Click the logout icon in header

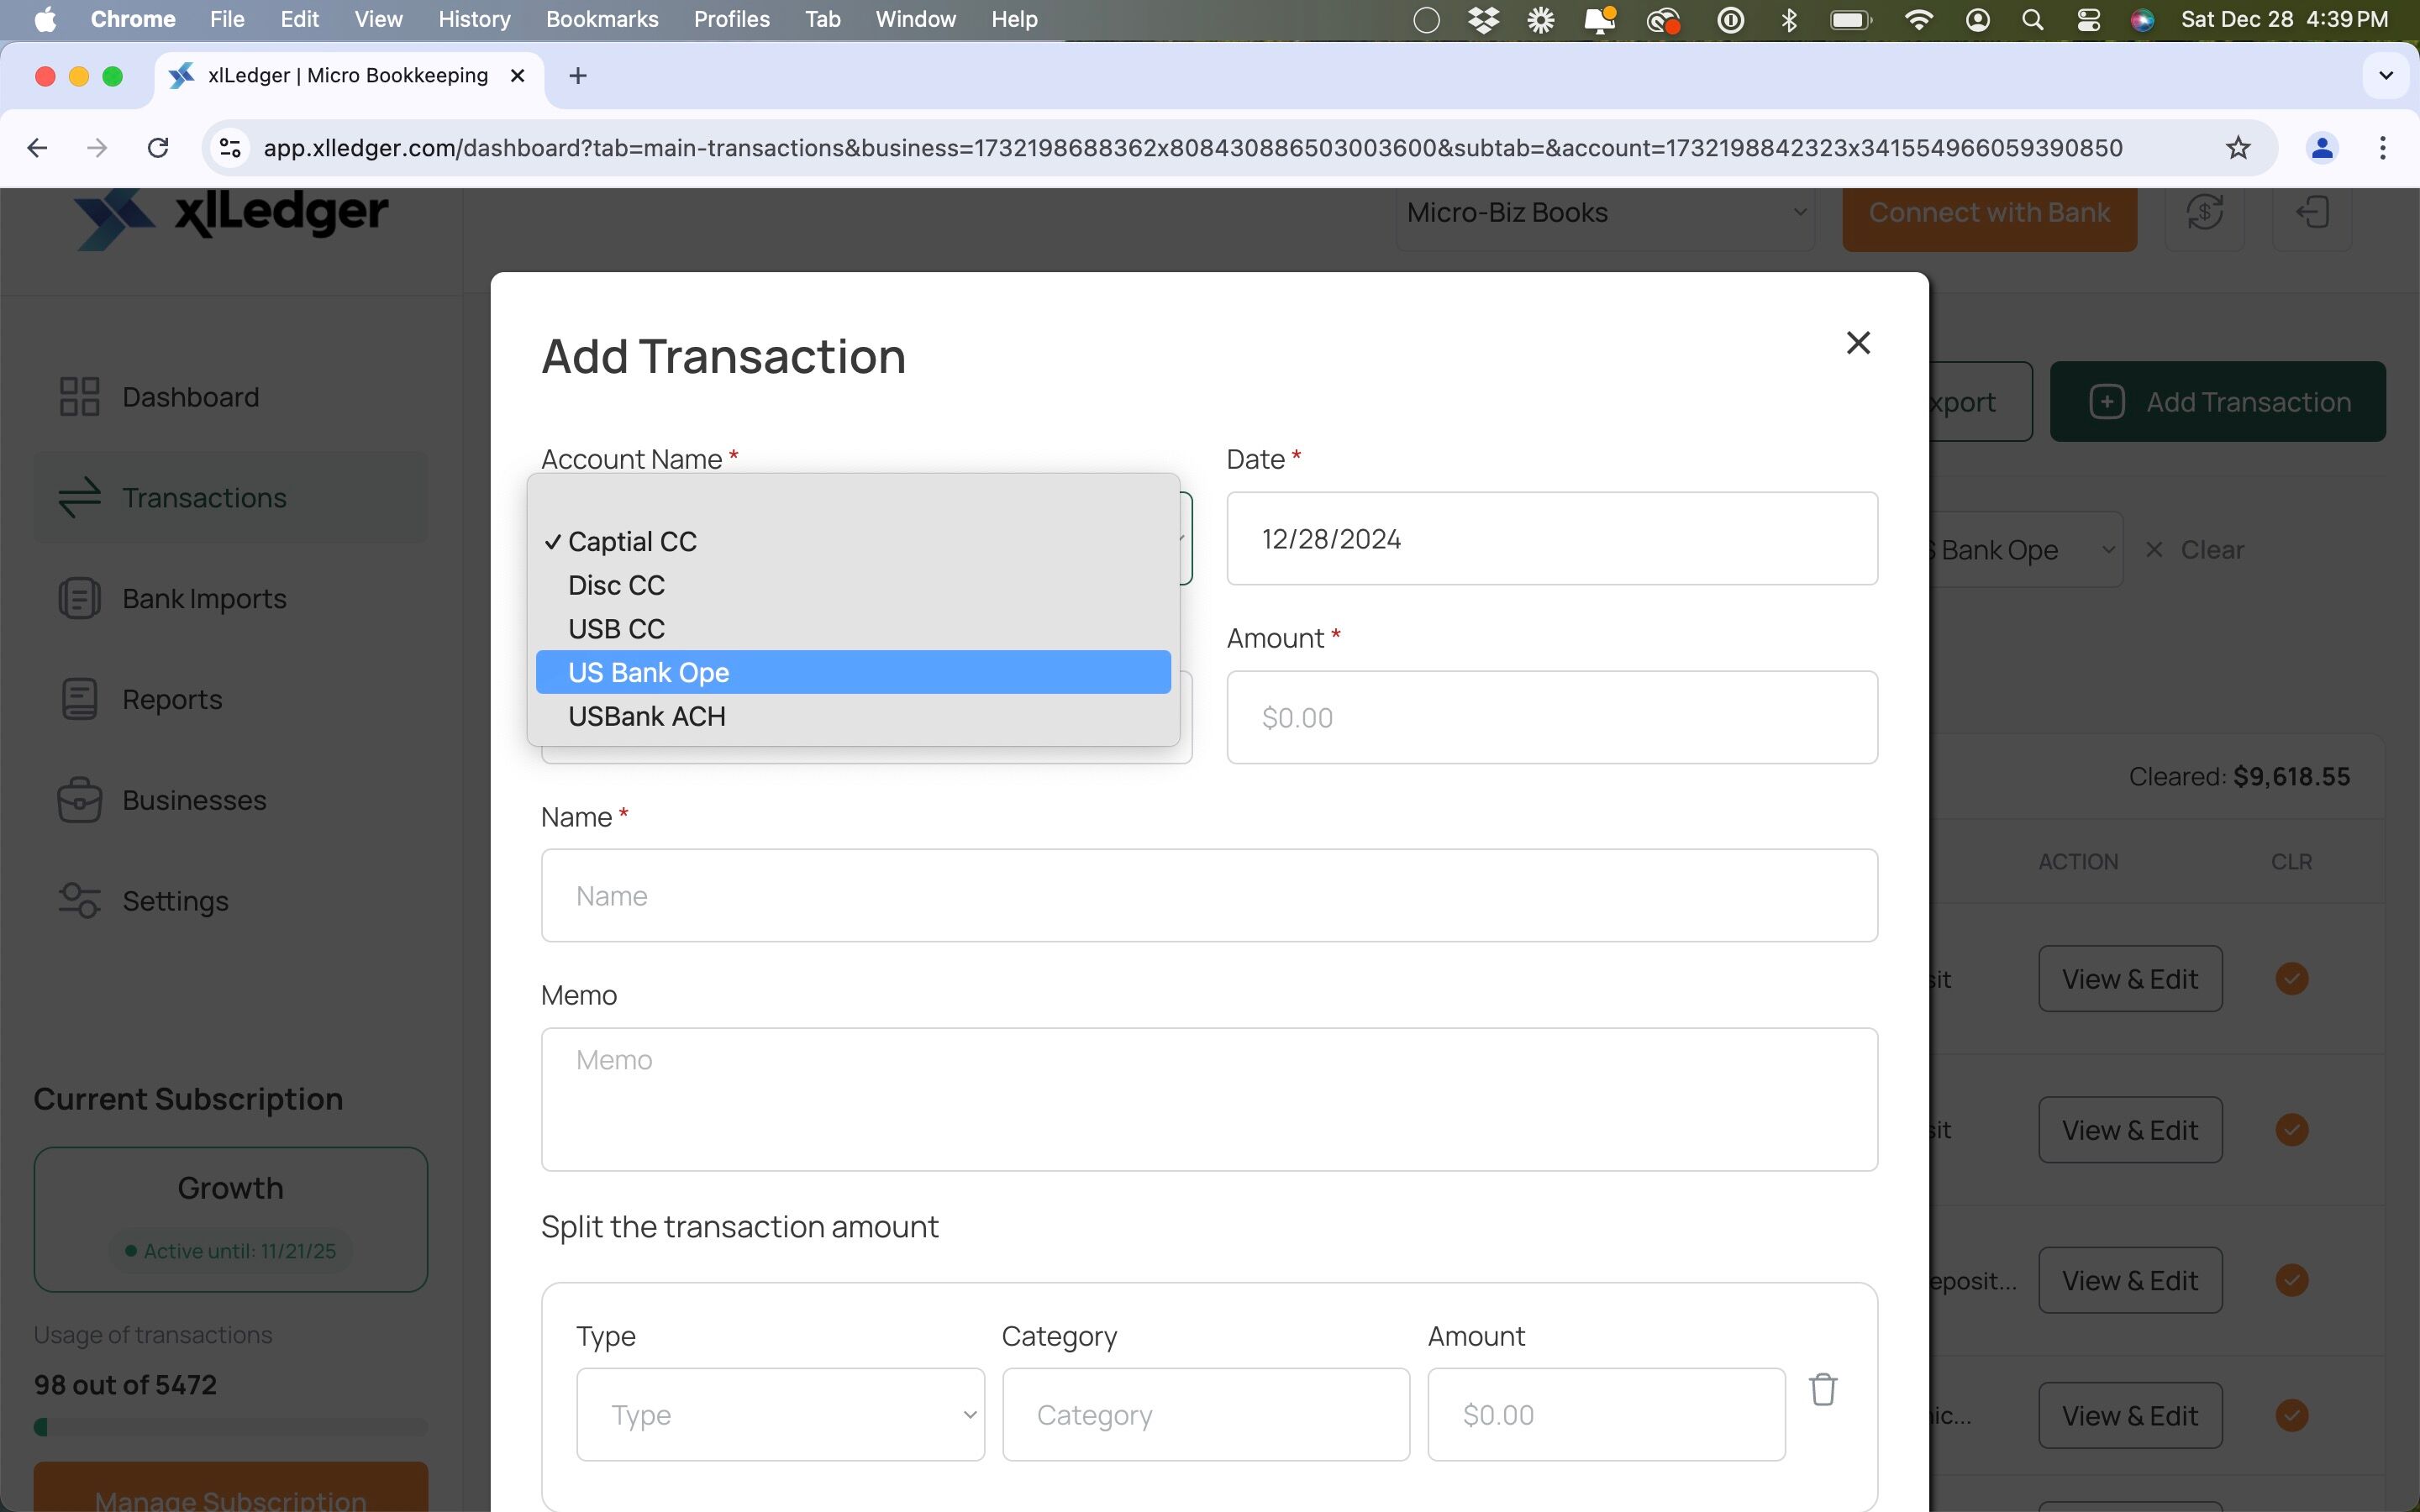(2311, 212)
